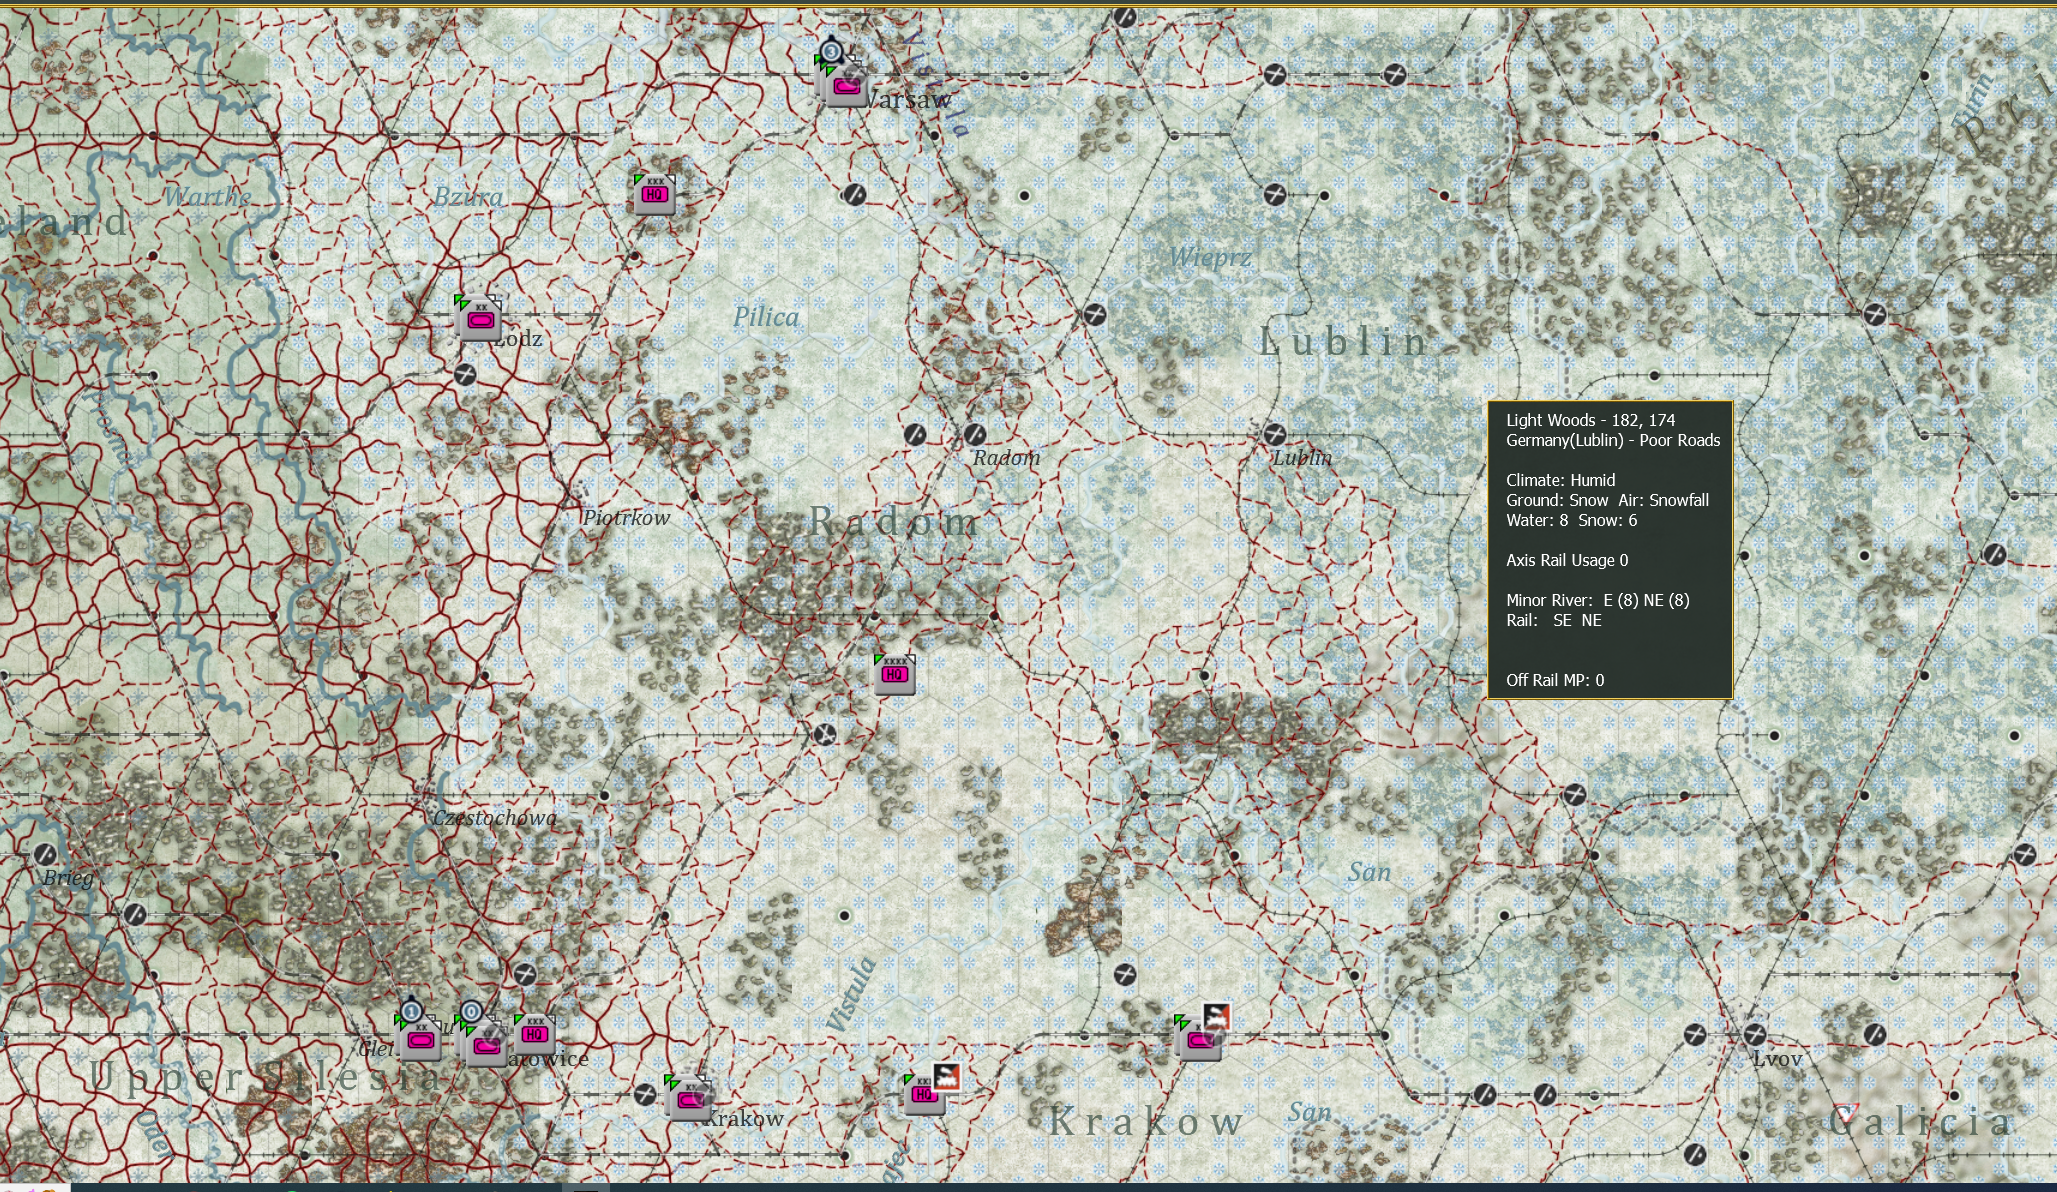Select the unit stack at Warsaw
Screen dimensions: 2057x1192
pyautogui.click(x=845, y=85)
